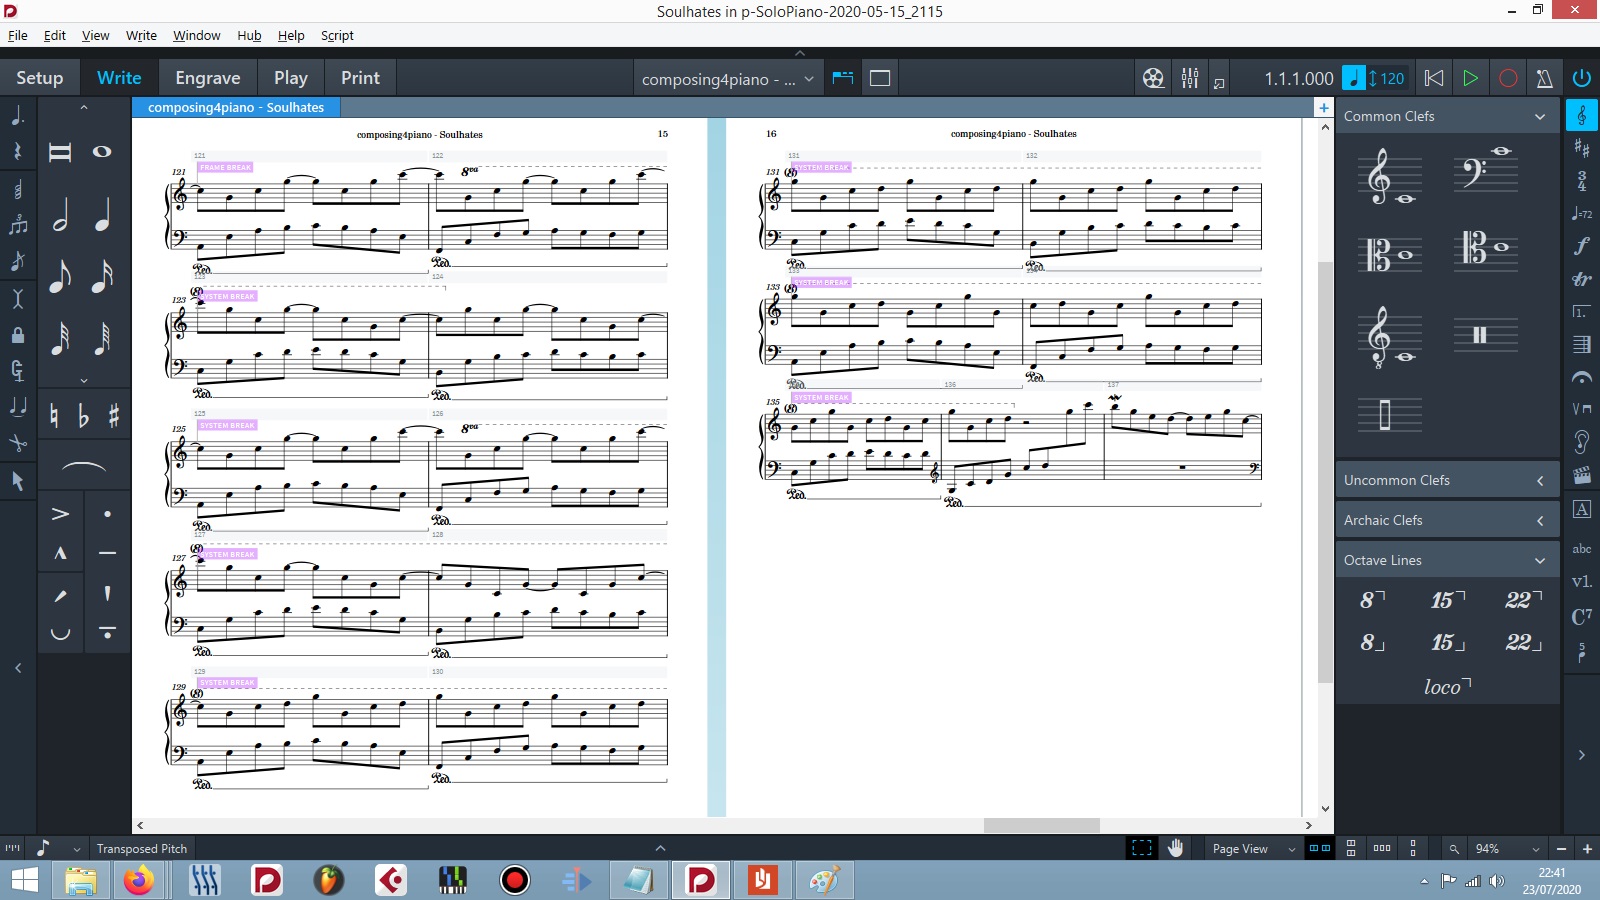Select the double whole note duration
This screenshot has height=900, width=1600.
60,152
